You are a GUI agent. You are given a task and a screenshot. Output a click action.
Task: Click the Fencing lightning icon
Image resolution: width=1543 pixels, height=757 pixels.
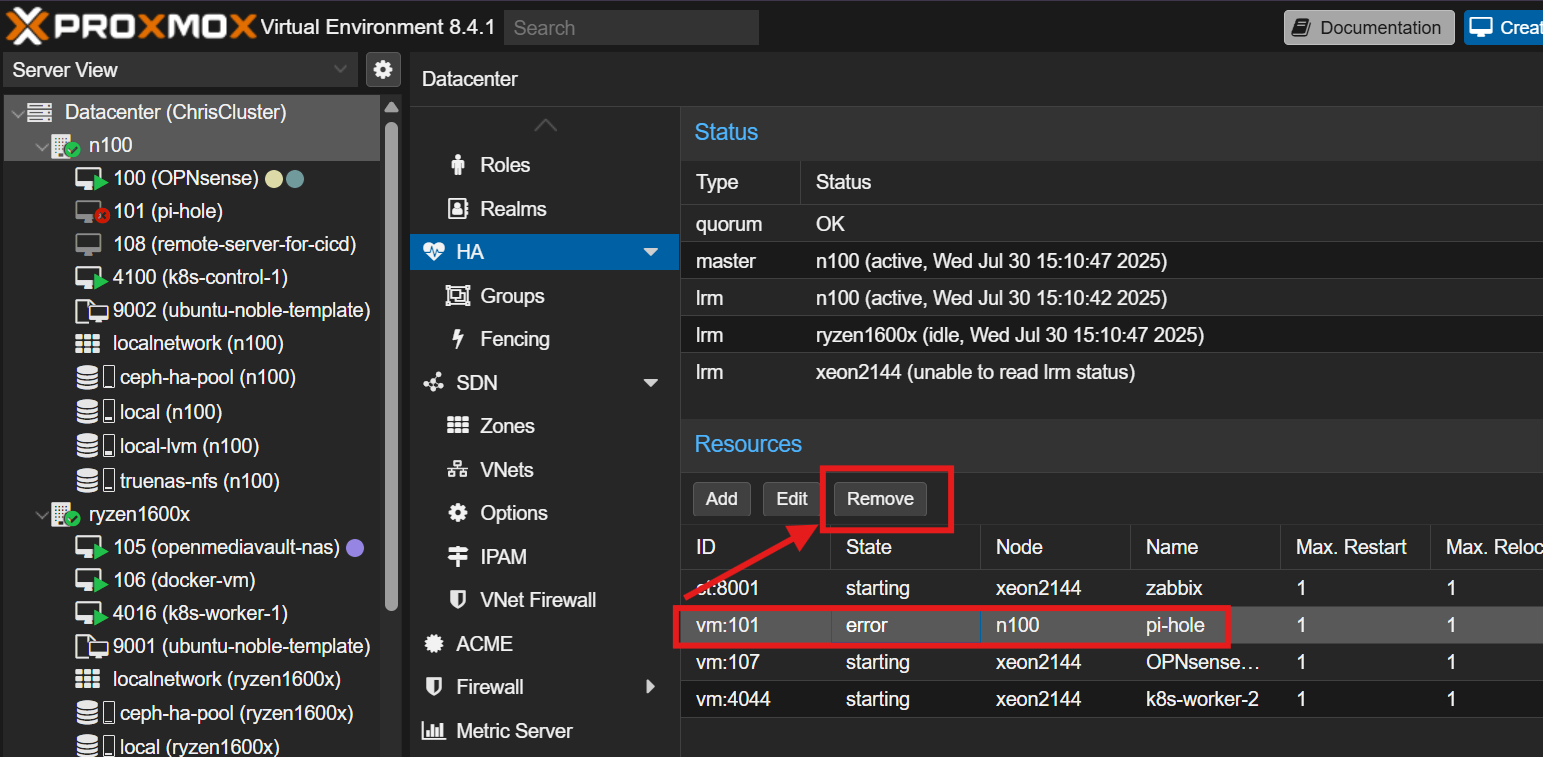(458, 339)
